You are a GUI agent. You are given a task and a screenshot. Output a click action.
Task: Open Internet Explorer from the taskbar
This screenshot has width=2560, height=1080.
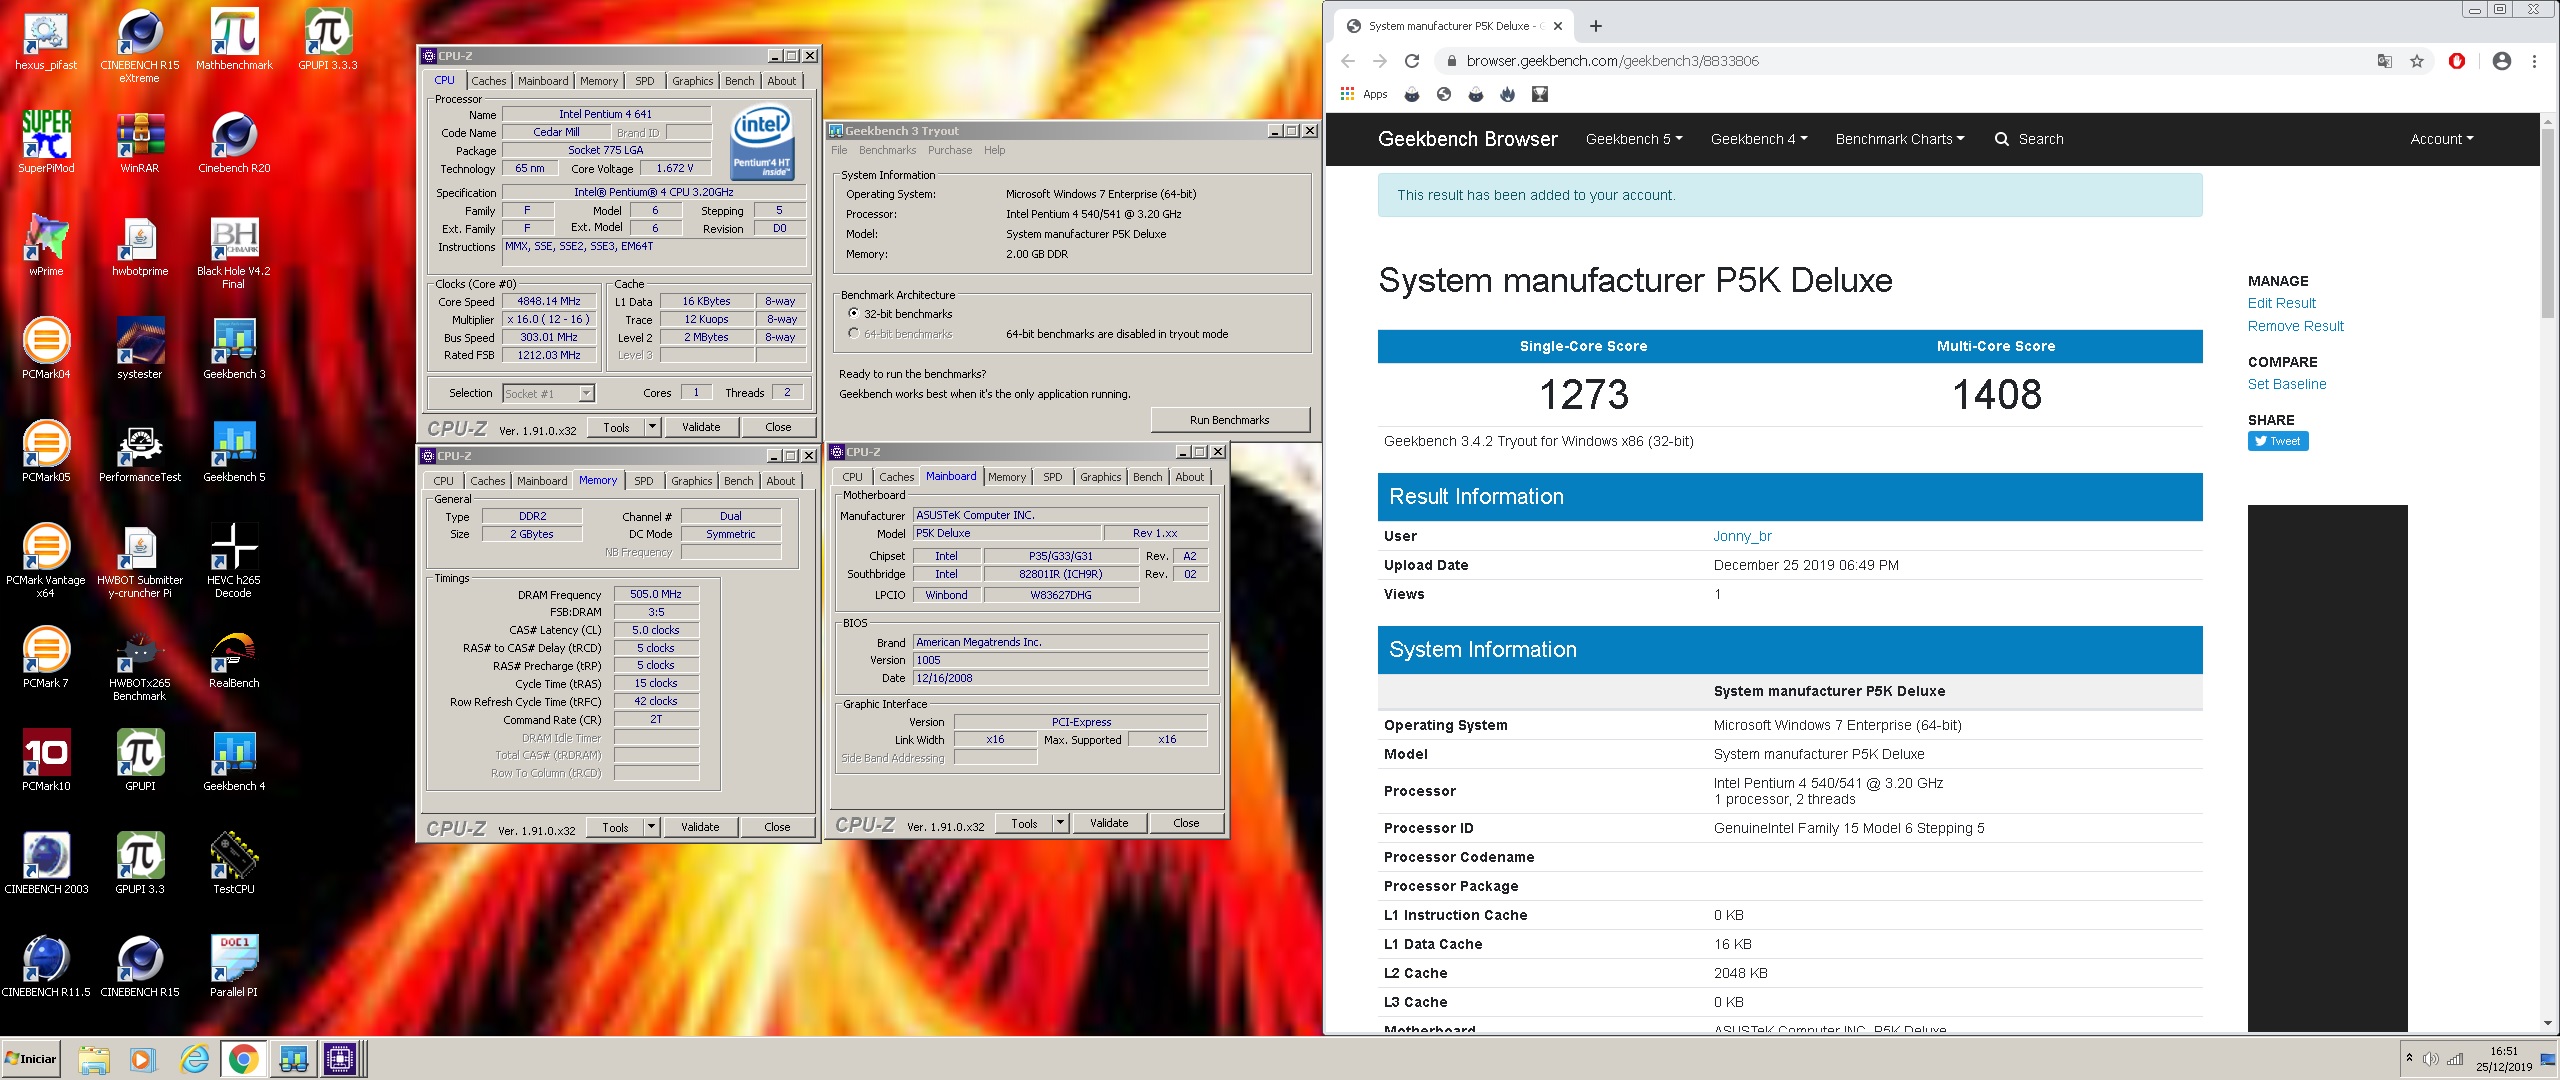(194, 1059)
